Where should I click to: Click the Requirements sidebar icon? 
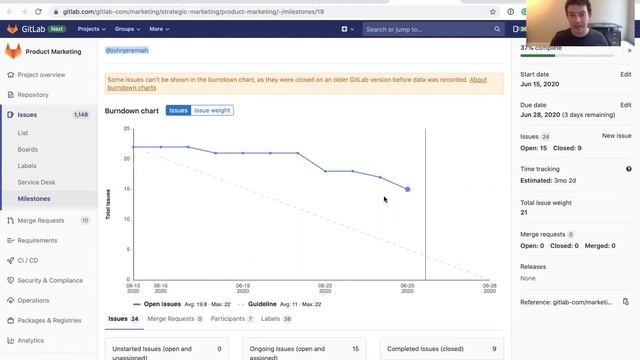(11, 240)
